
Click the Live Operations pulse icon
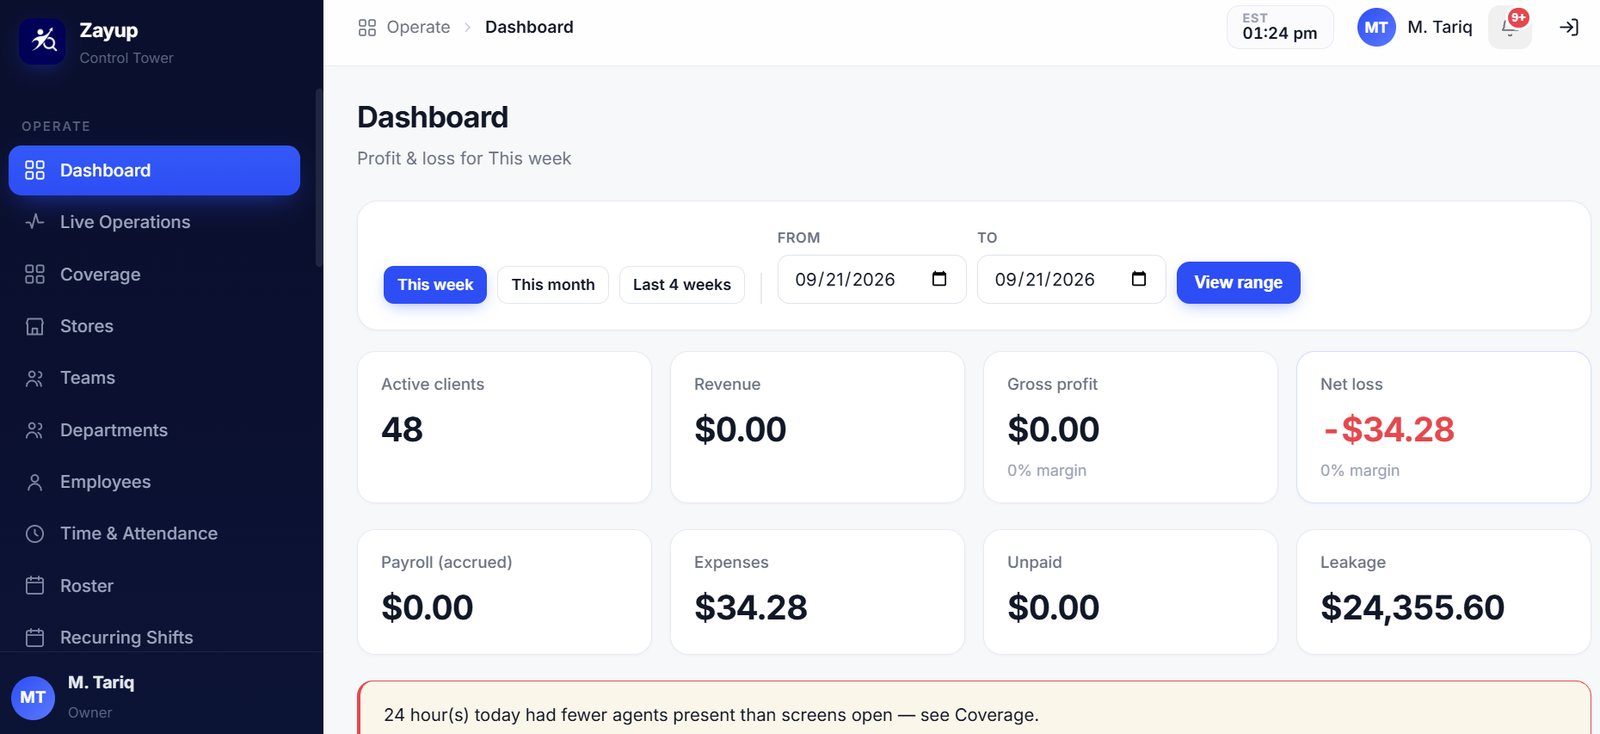click(x=35, y=222)
